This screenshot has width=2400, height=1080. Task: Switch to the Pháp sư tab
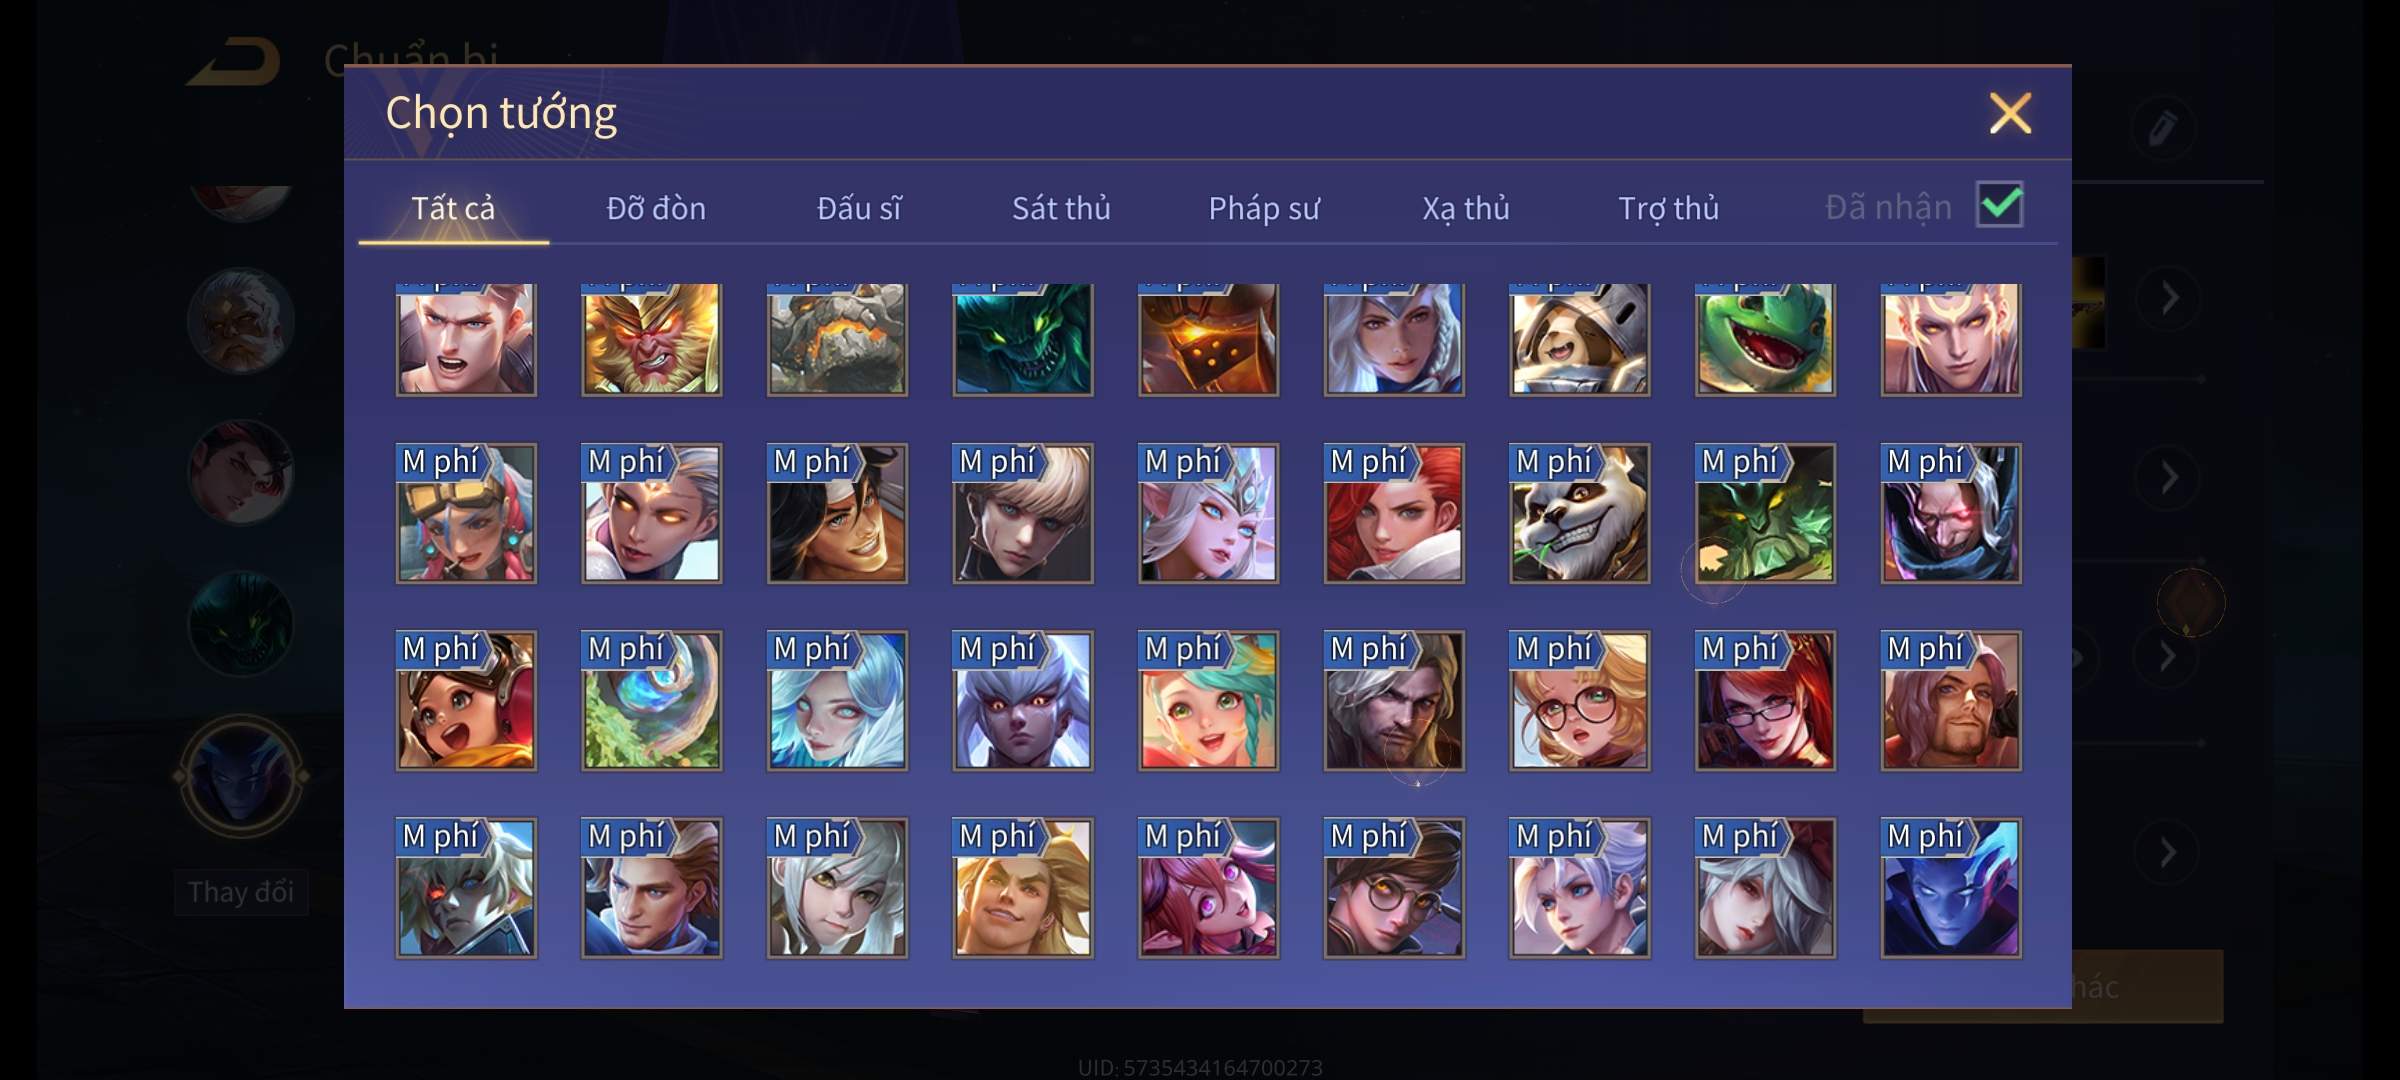point(1264,208)
